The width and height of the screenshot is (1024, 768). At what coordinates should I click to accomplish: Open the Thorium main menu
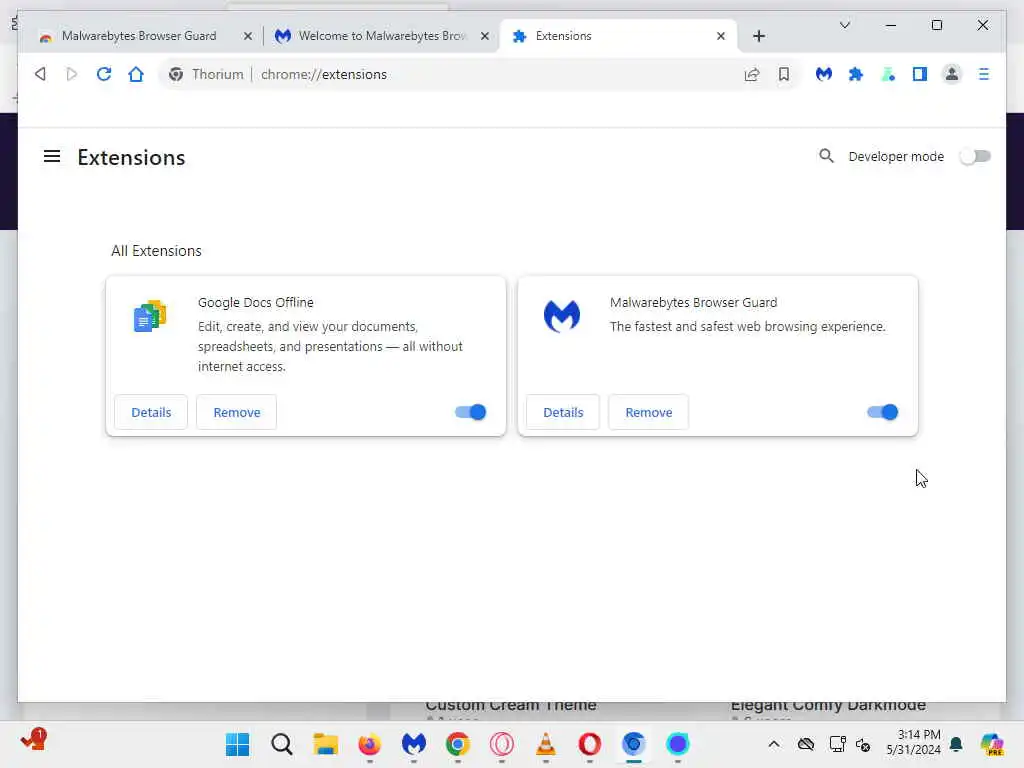984,74
